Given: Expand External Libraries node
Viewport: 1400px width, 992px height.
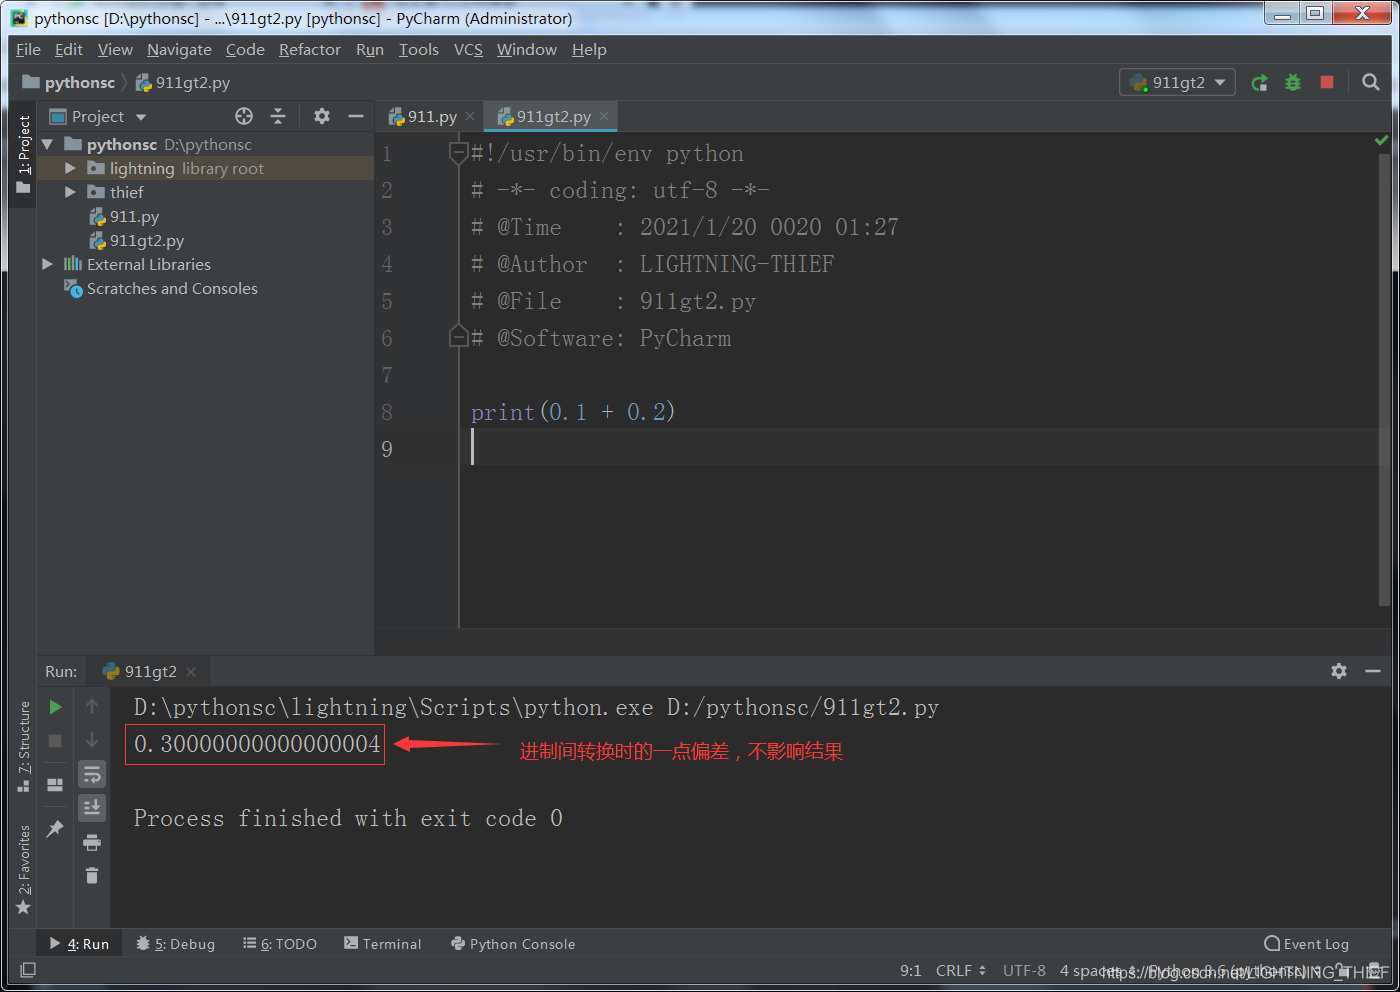Looking at the screenshot, I should tap(47, 264).
